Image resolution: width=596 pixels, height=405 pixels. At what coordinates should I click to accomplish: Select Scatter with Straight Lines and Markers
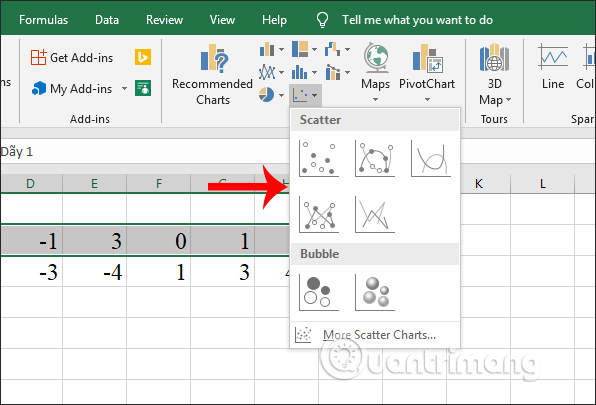pos(319,214)
